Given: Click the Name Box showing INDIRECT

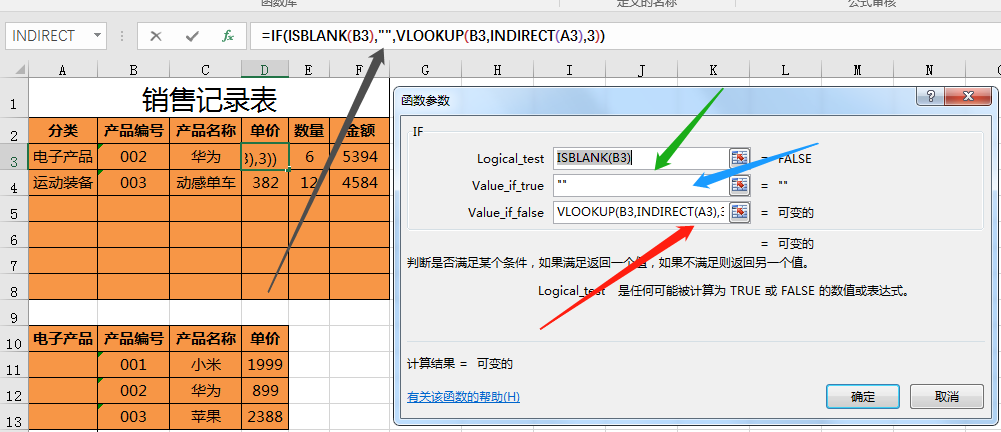Looking at the screenshot, I should 48,36.
